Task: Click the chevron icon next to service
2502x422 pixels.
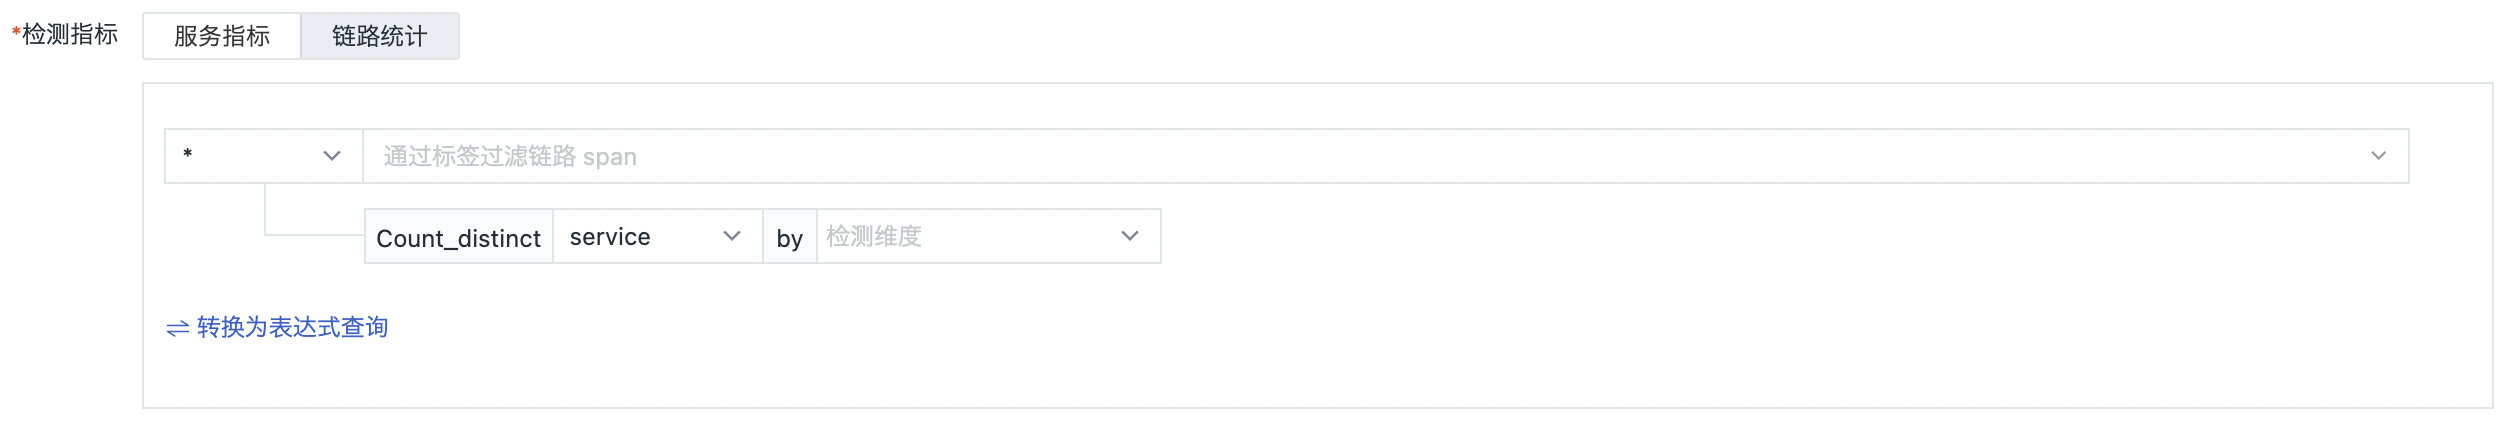Action: click(732, 236)
